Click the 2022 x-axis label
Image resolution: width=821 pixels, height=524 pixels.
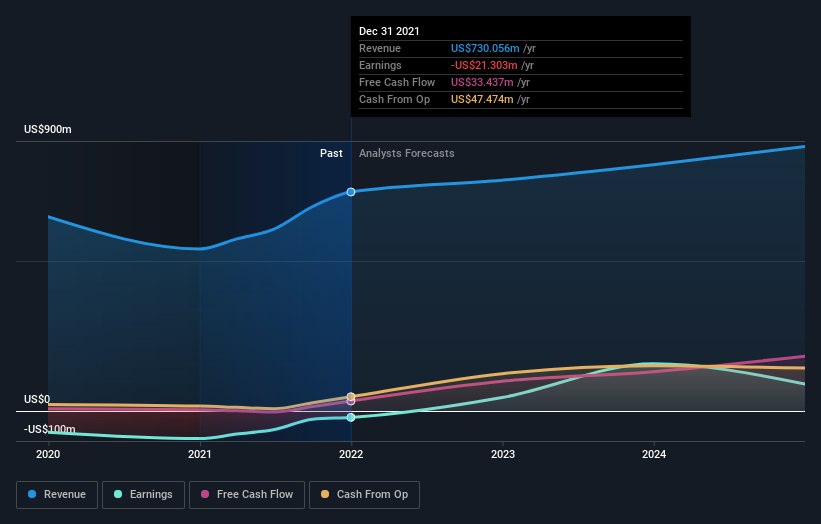point(351,454)
